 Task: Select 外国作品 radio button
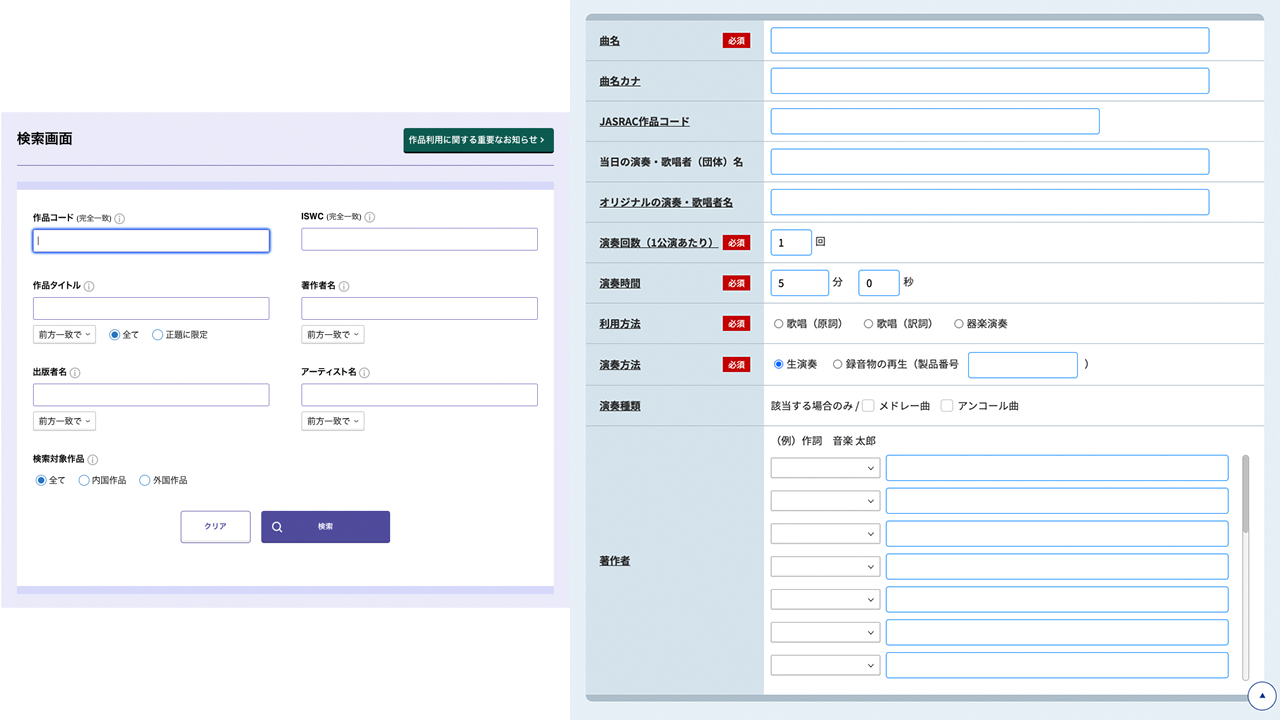(x=145, y=480)
